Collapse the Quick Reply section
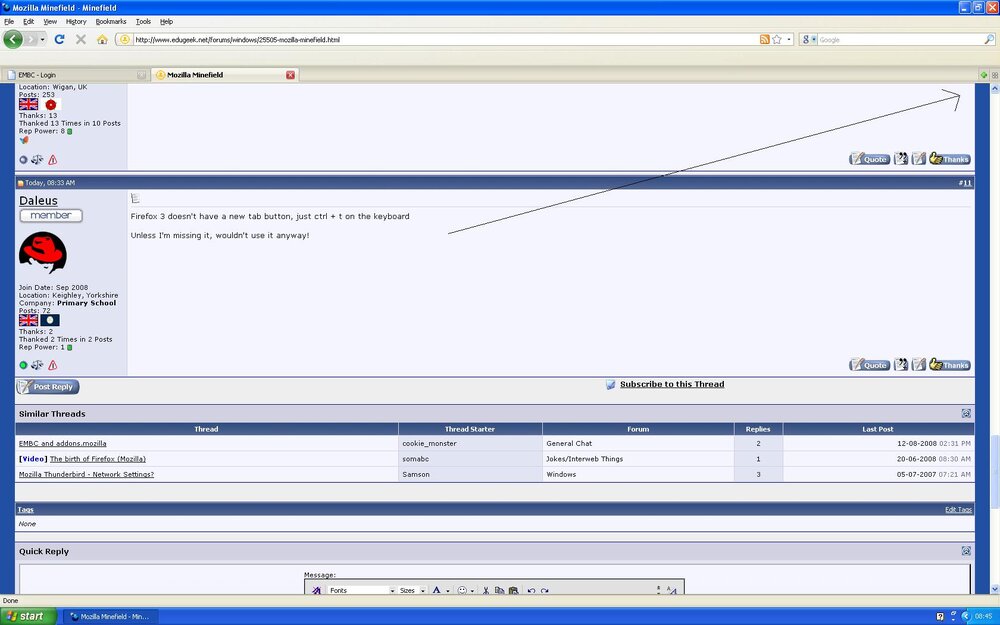Screen dimensions: 1000x625 tap(966, 551)
